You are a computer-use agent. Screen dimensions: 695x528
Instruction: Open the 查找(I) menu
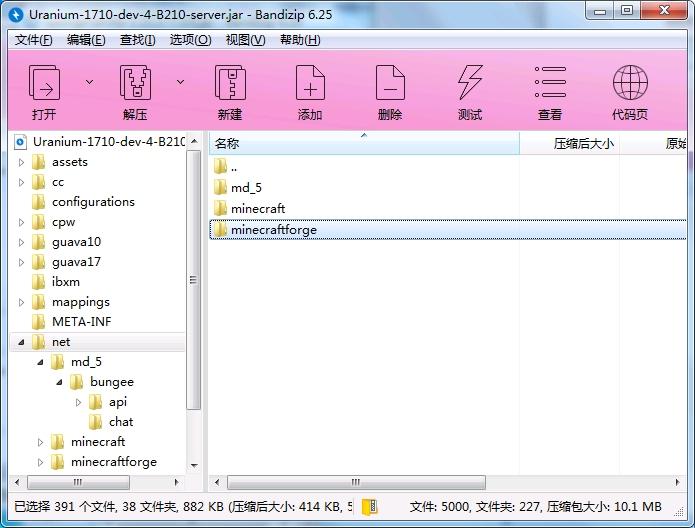[x=137, y=40]
